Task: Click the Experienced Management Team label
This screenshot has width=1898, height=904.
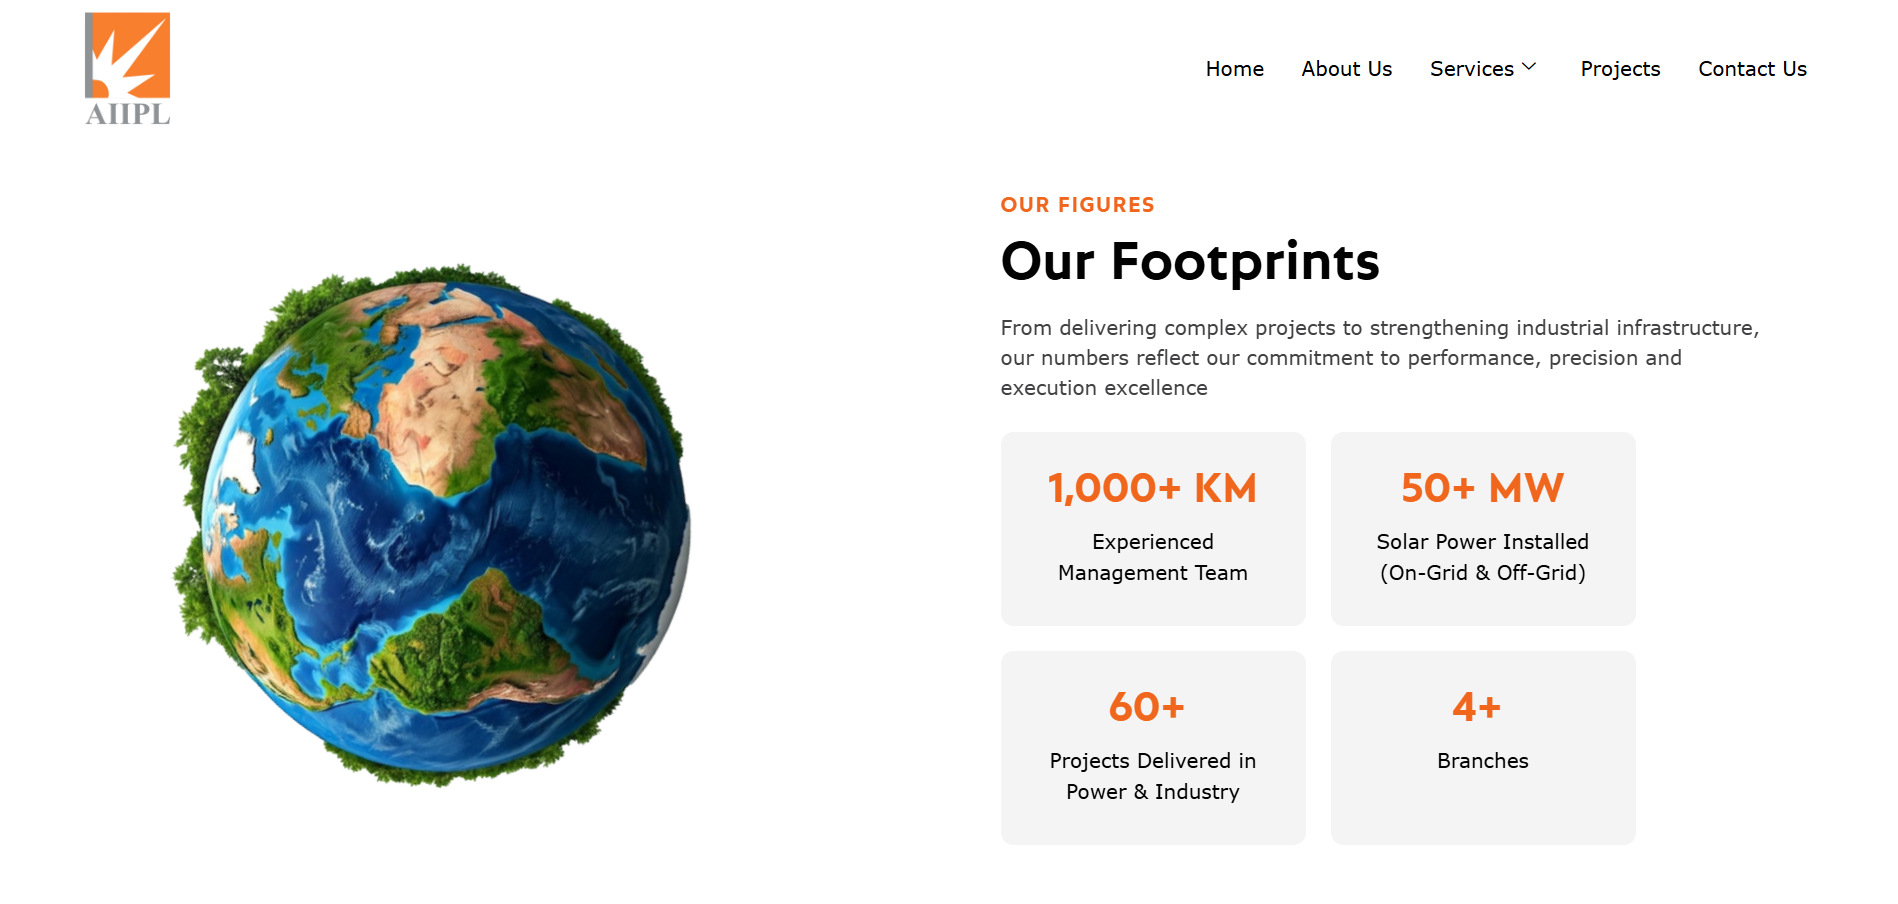Action: tap(1152, 557)
